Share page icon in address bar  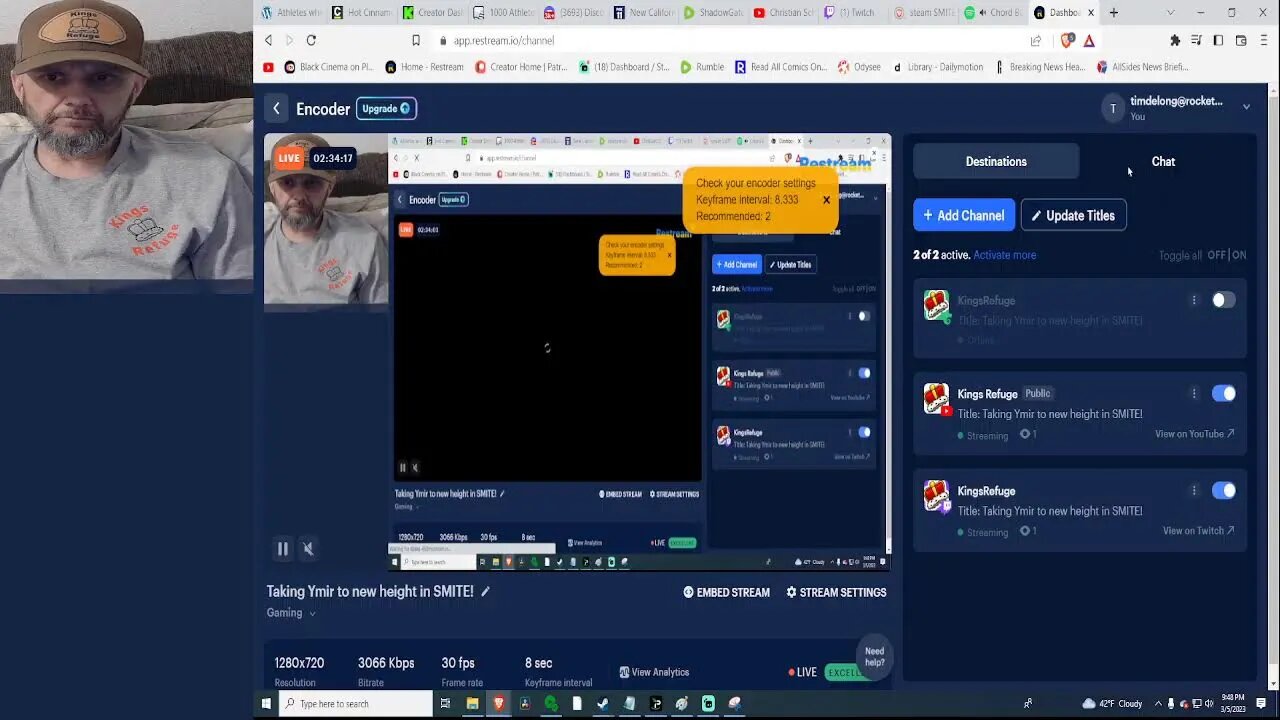click(x=1036, y=40)
